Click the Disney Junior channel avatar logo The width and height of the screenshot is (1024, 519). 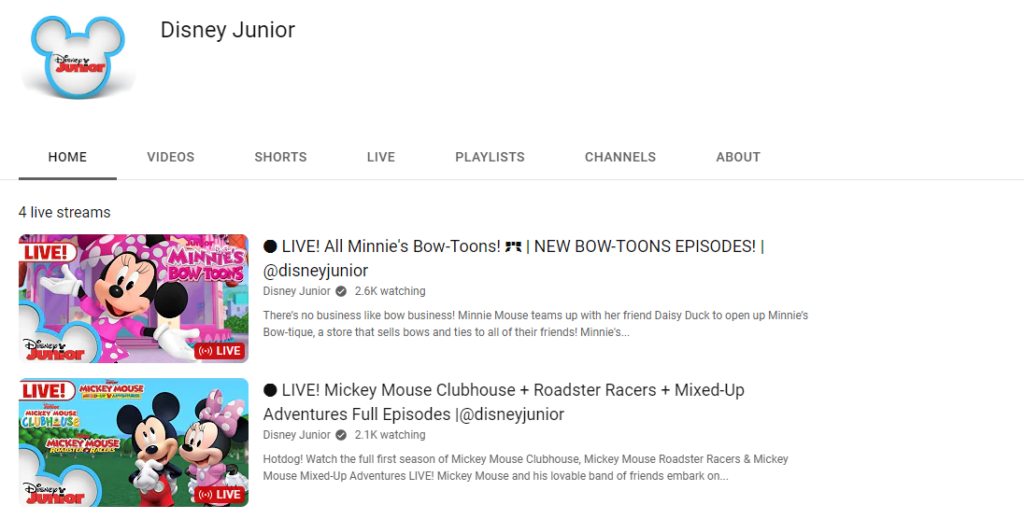coord(80,56)
